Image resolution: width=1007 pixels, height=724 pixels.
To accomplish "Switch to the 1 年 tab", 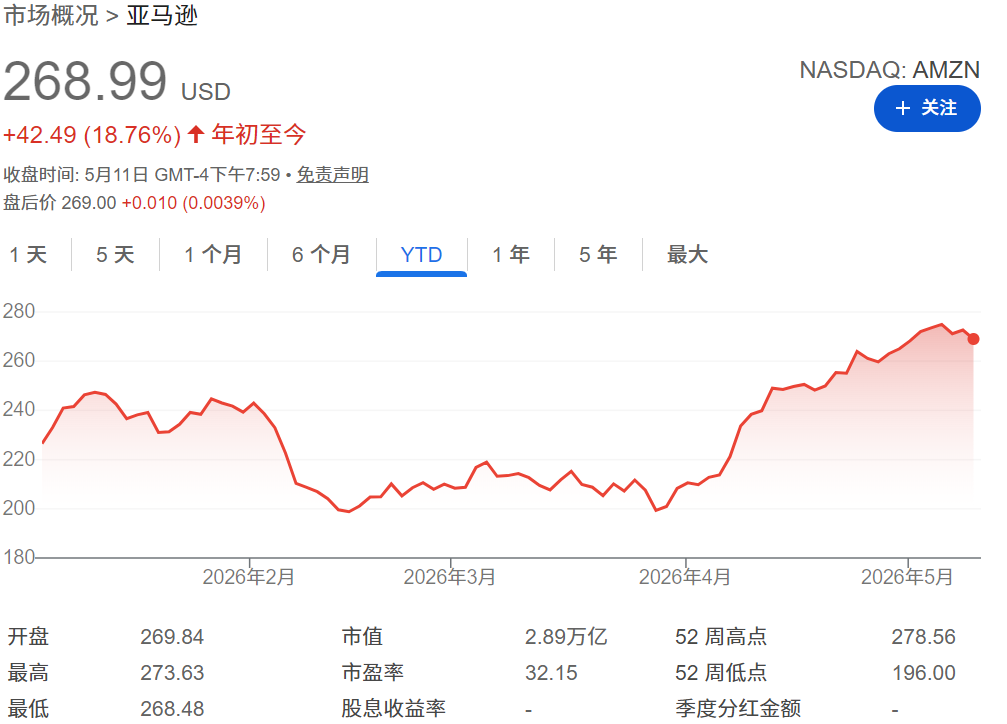I will tap(511, 255).
